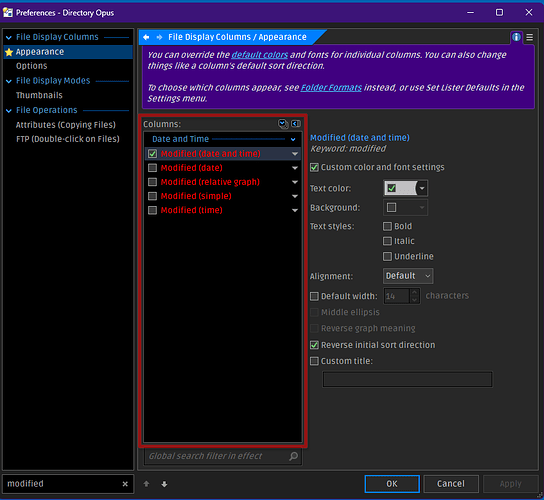Click the expand-all icon above the Columns list
The height and width of the screenshot is (500, 544).
[x=283, y=124]
